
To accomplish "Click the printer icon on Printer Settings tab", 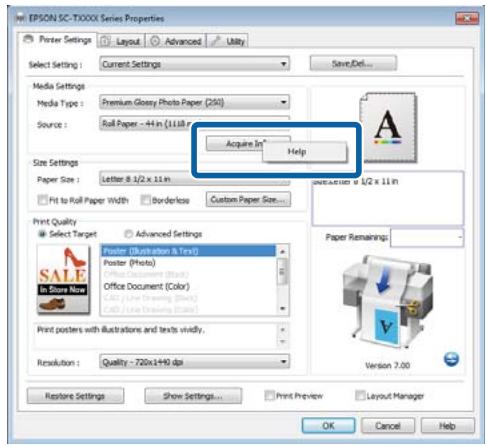I will tap(29, 39).
